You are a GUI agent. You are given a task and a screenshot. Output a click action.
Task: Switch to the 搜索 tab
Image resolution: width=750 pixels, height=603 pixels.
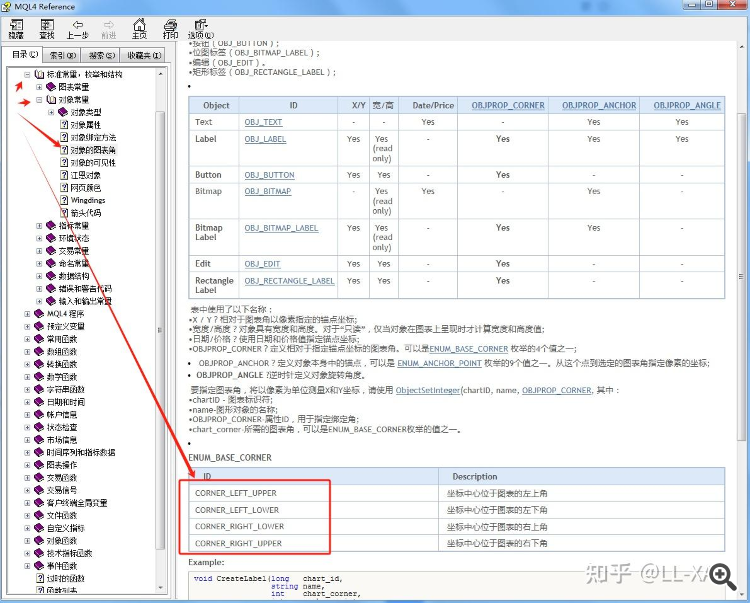click(x=101, y=55)
